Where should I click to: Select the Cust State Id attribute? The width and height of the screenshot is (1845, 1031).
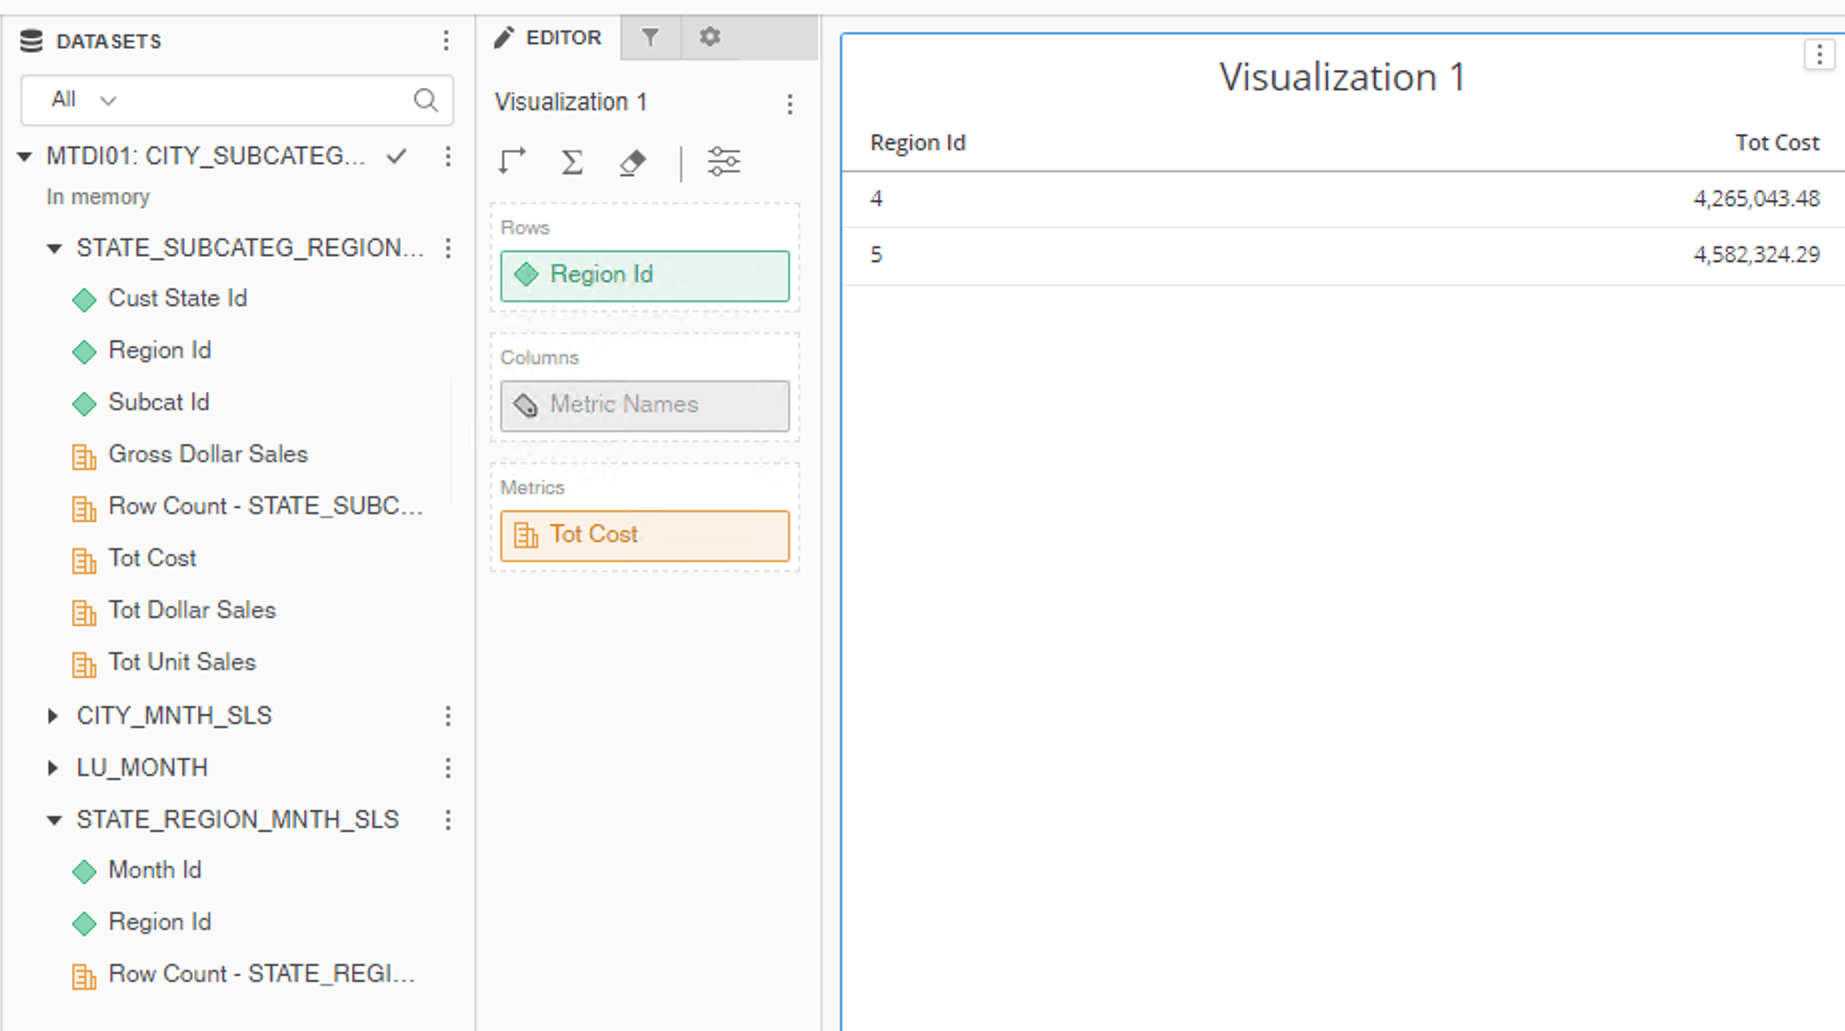click(177, 298)
